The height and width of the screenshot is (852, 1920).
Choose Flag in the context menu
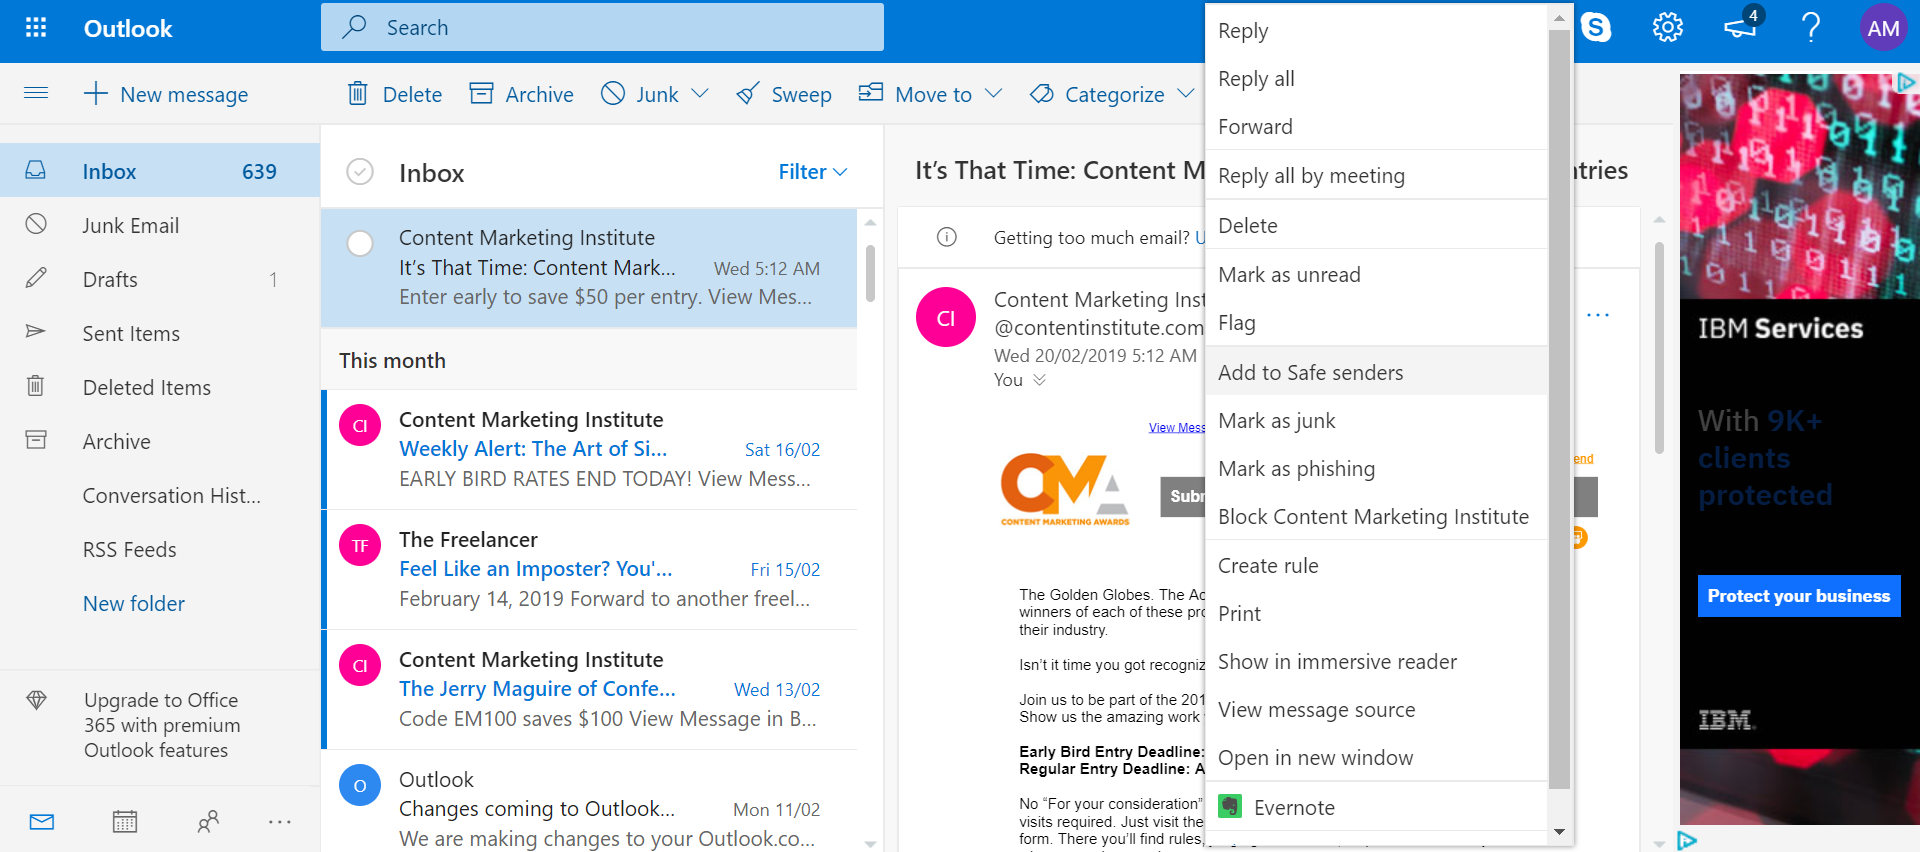pos(1376,323)
